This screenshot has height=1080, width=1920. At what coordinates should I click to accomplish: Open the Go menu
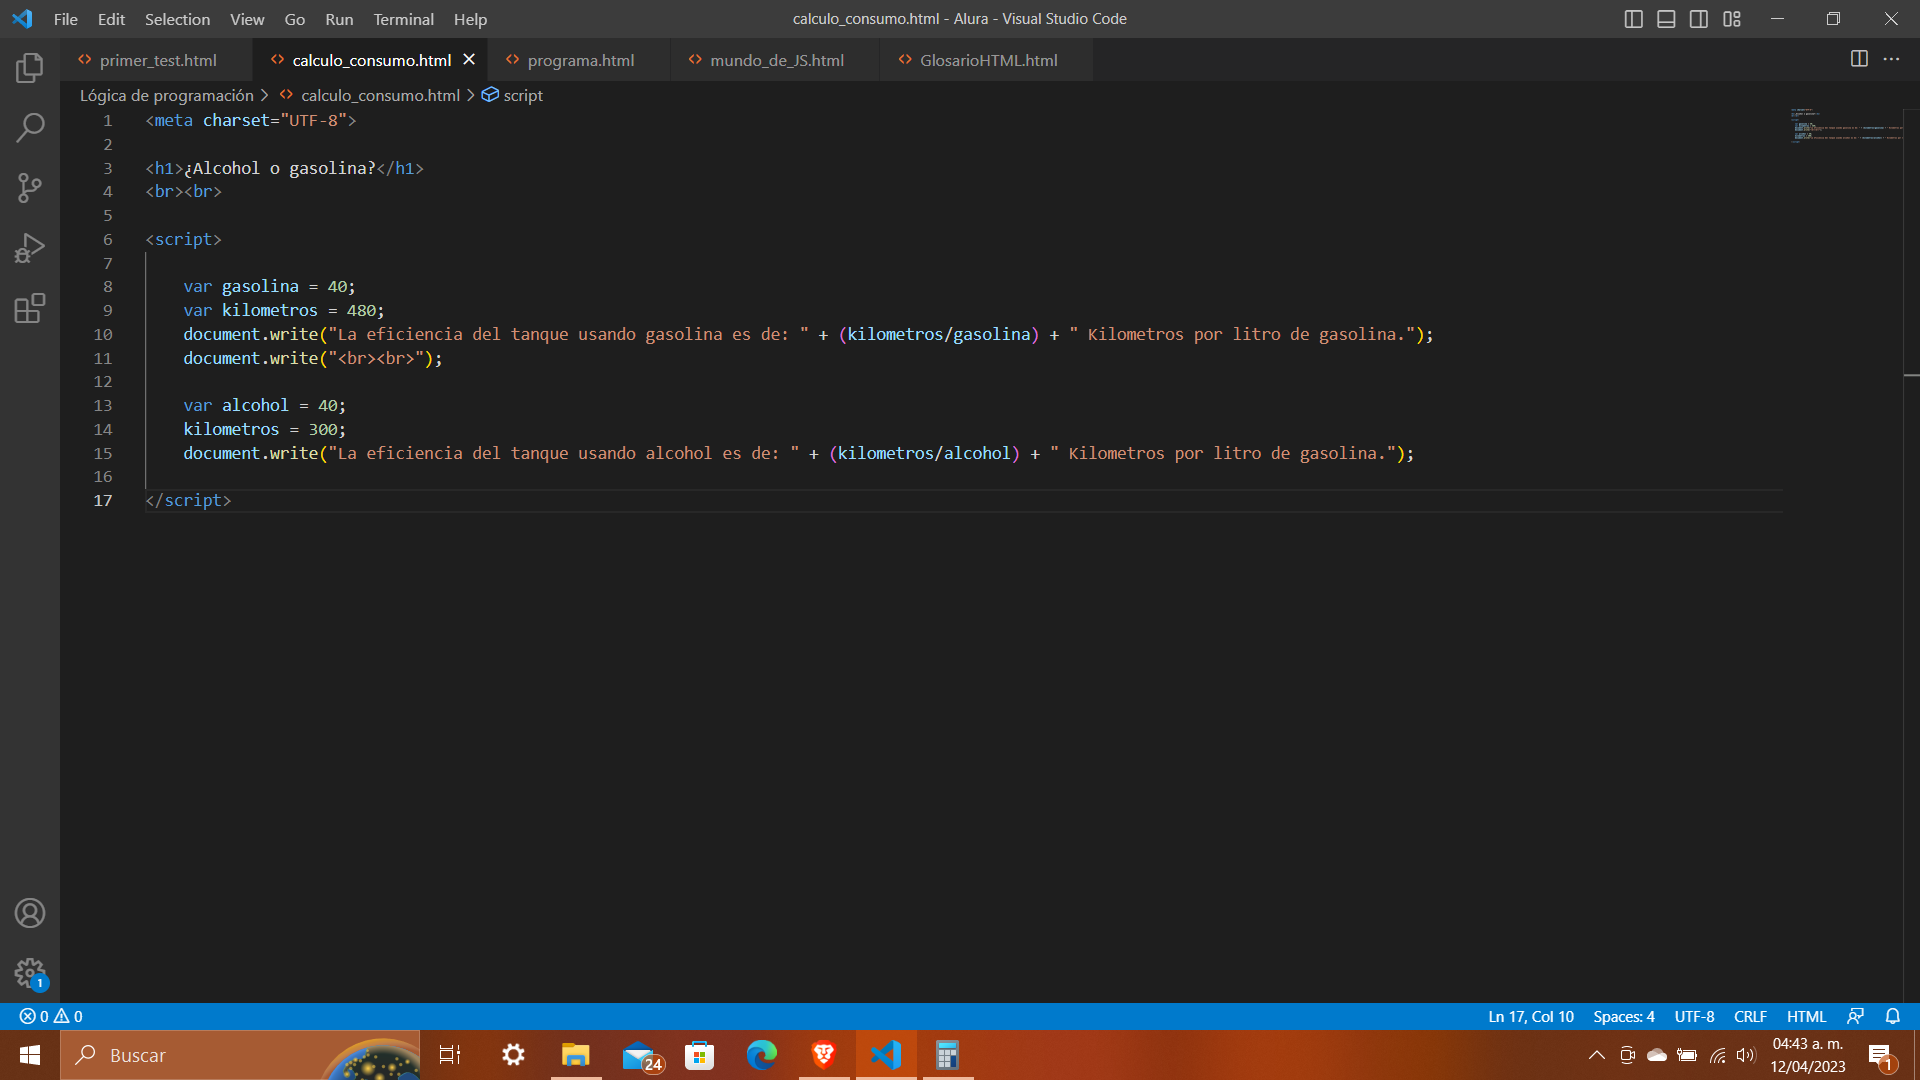(294, 19)
